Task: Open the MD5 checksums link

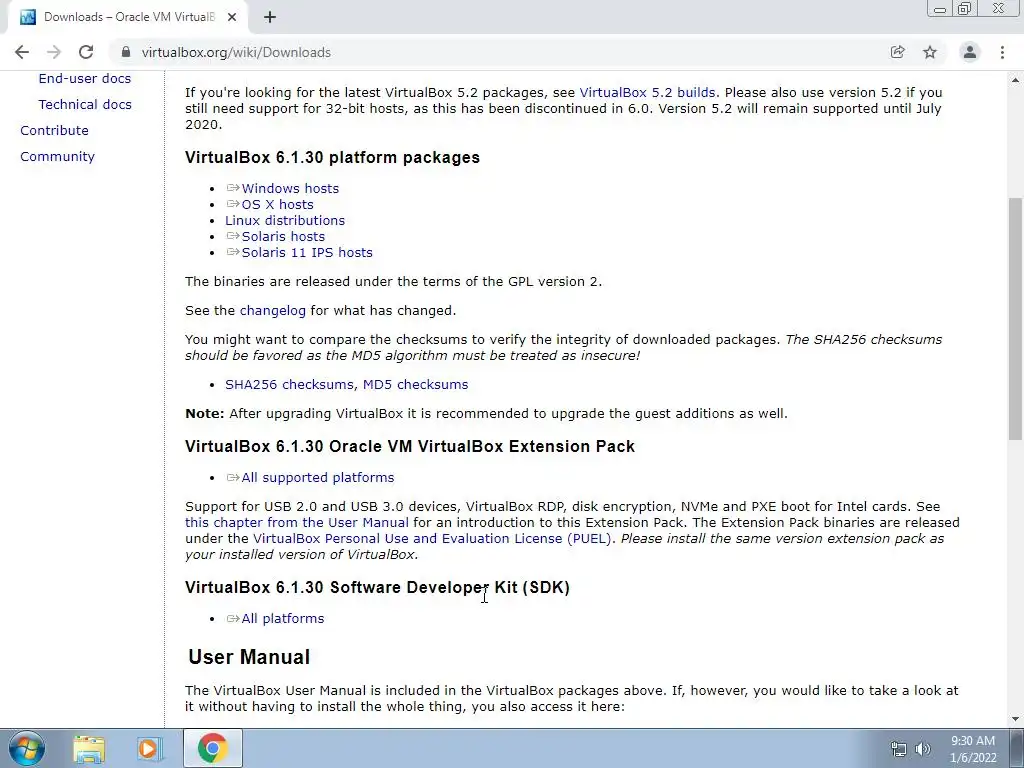Action: click(415, 385)
